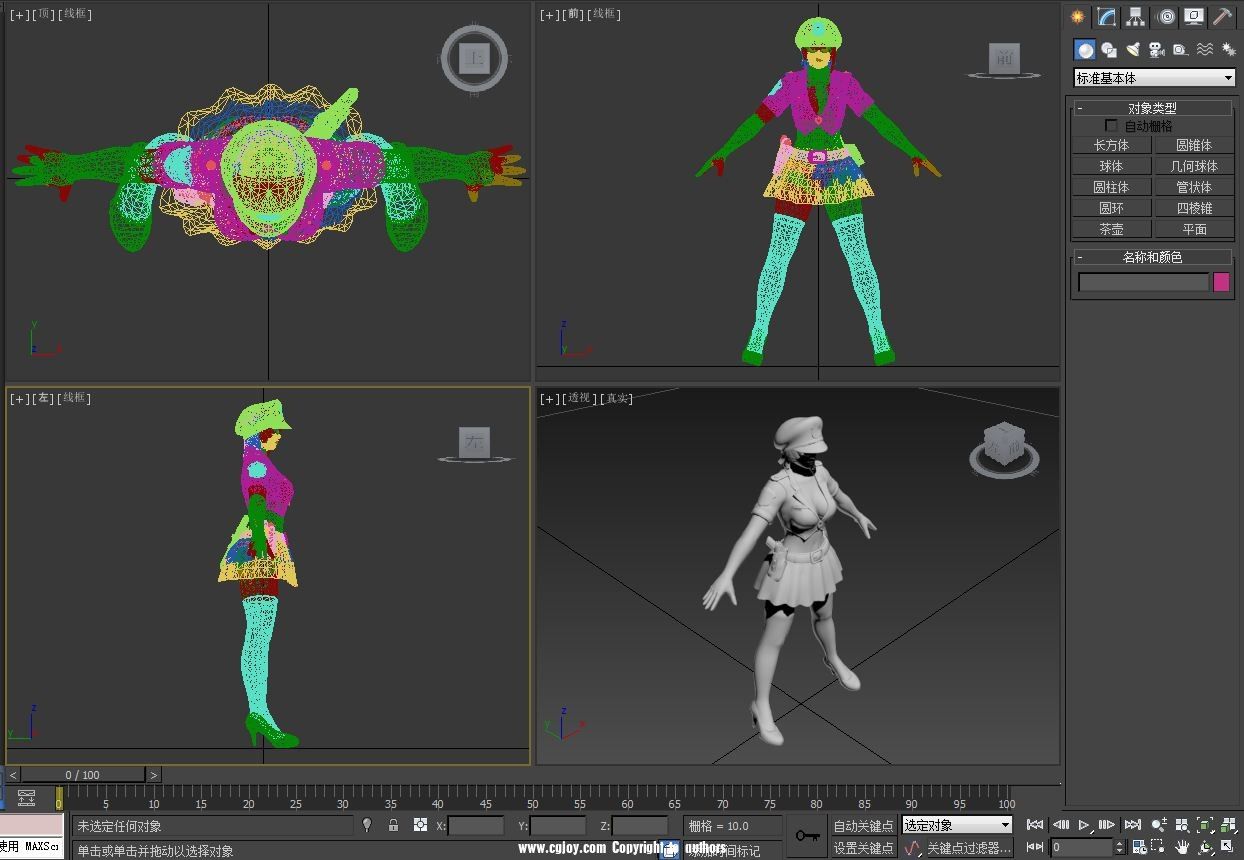Click the Zoom Extents Selected tool
This screenshot has height=860, width=1244.
(x=1205, y=825)
